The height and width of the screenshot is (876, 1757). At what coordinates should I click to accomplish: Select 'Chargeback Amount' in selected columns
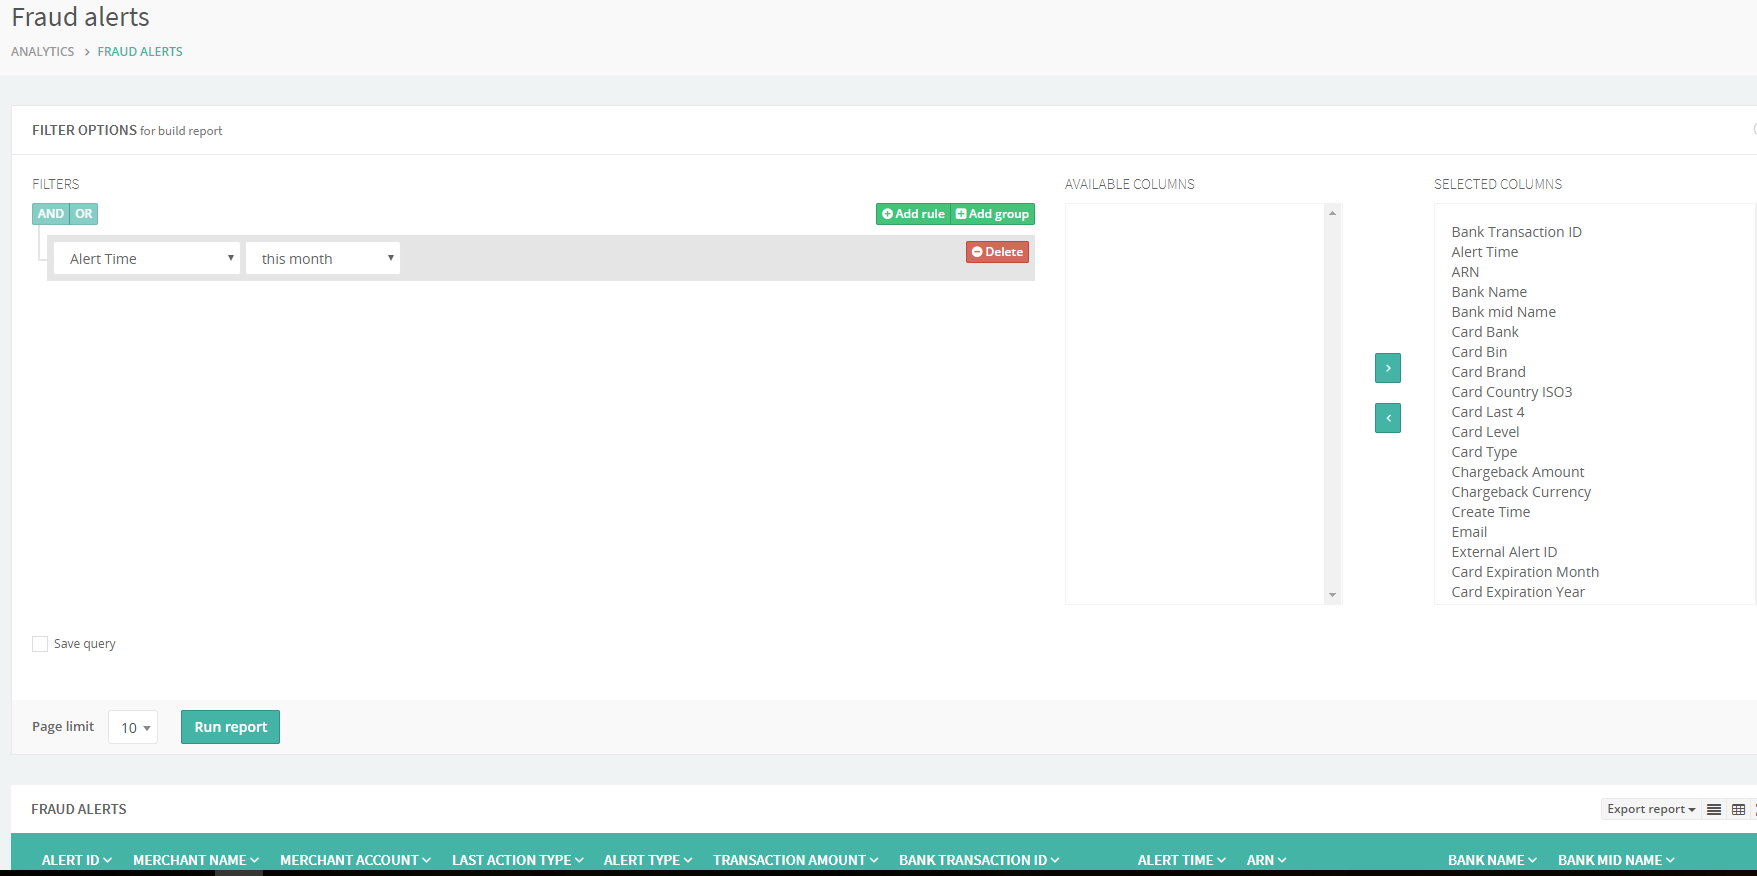click(x=1518, y=472)
